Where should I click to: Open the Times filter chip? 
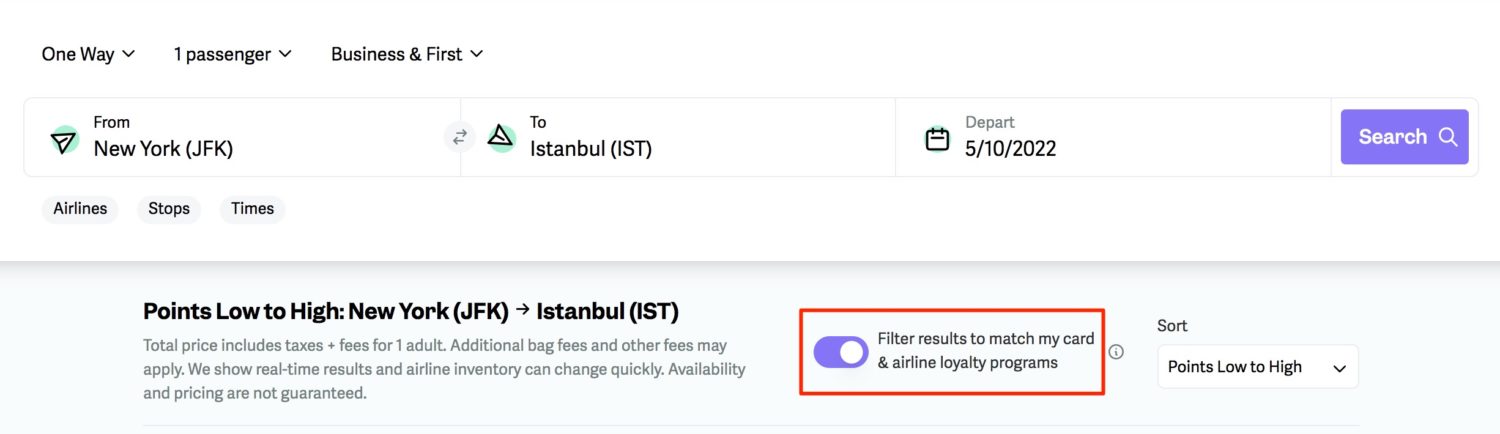252,209
